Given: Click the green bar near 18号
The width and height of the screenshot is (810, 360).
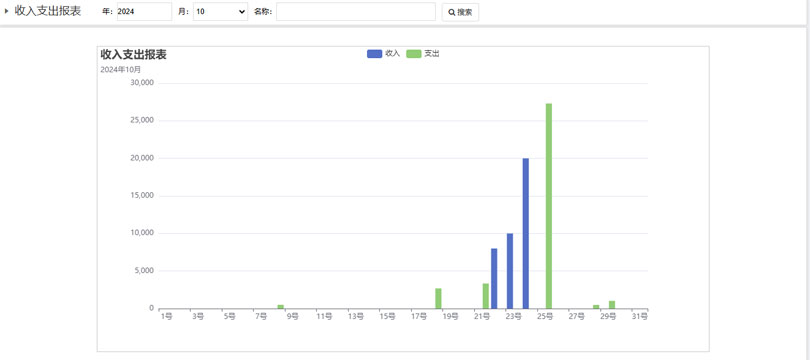Looking at the screenshot, I should pyautogui.click(x=438, y=299).
